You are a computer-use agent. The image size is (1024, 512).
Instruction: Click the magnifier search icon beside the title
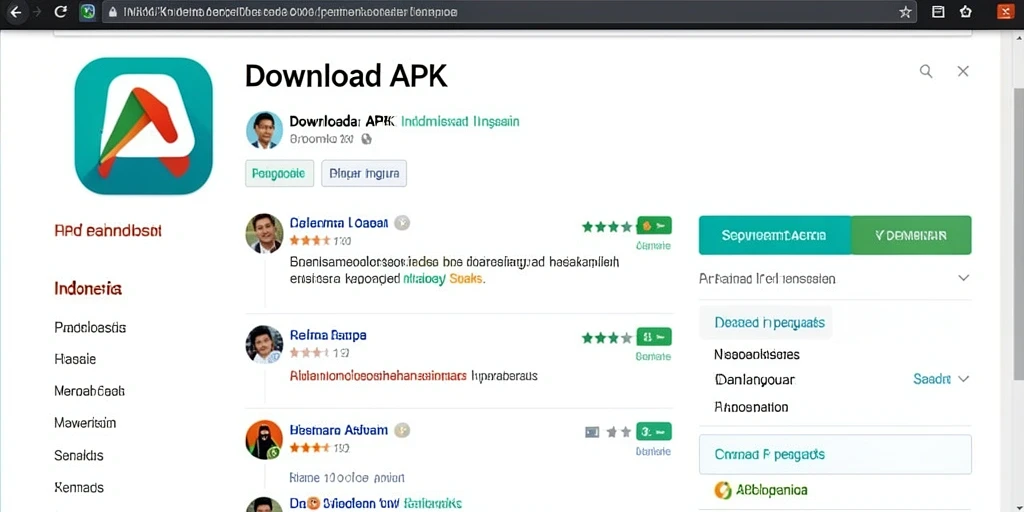(x=926, y=71)
